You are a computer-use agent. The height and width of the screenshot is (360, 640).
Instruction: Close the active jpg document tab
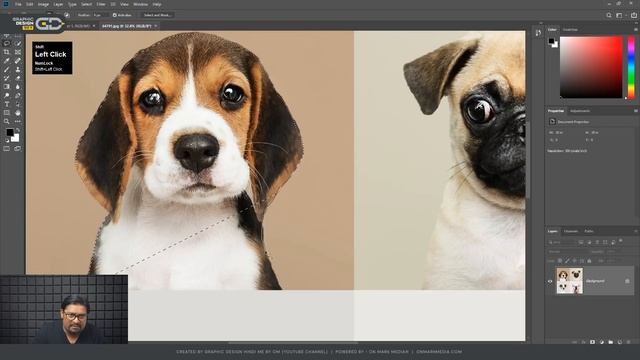click(x=156, y=26)
